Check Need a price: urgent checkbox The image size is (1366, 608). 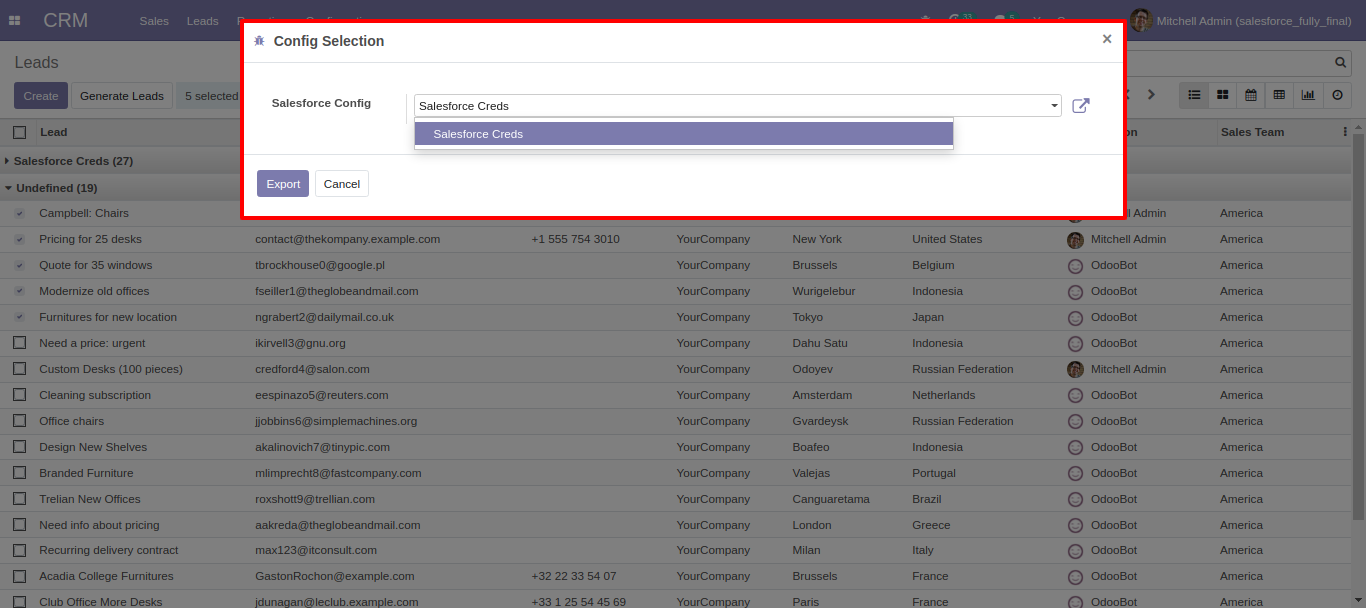tap(20, 343)
